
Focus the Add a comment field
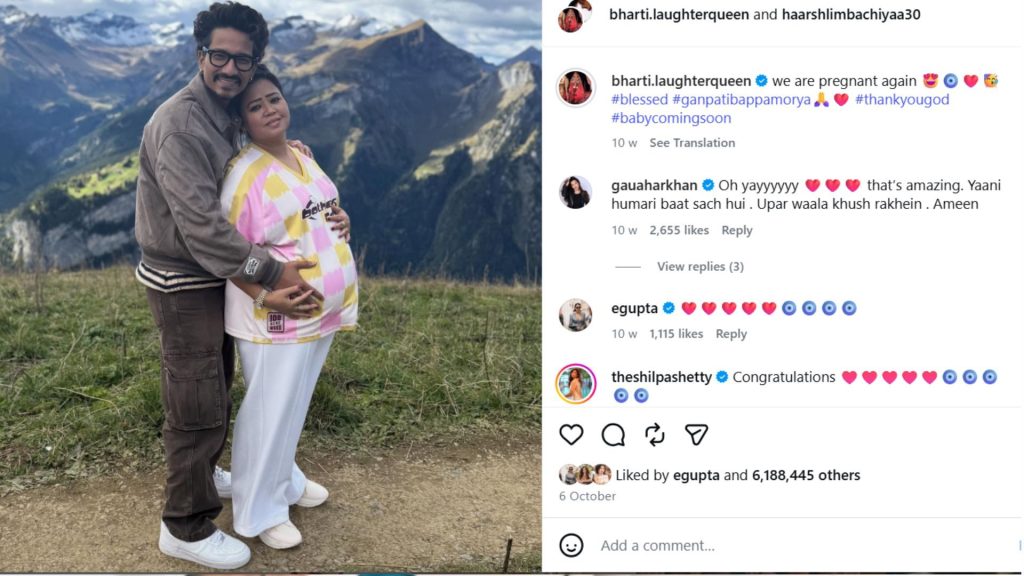pos(803,545)
